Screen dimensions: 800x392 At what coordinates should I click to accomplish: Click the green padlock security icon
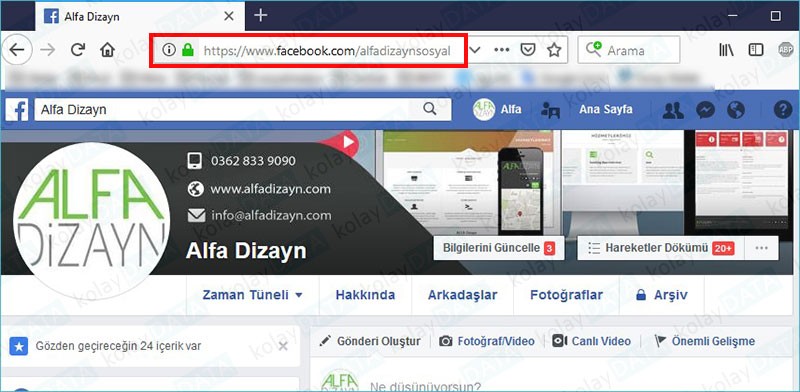pyautogui.click(x=188, y=50)
